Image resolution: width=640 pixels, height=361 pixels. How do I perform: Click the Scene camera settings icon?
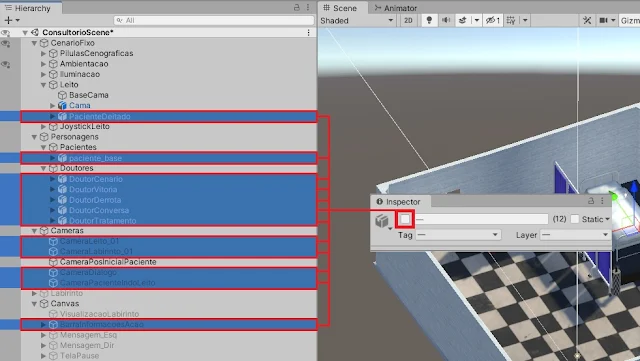603,20
